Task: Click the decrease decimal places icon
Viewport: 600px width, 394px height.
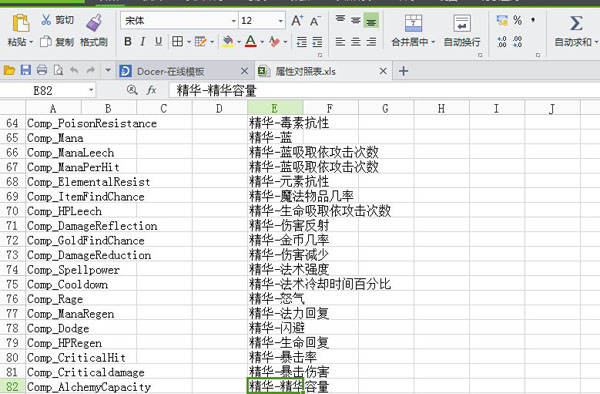Action: coord(518,41)
